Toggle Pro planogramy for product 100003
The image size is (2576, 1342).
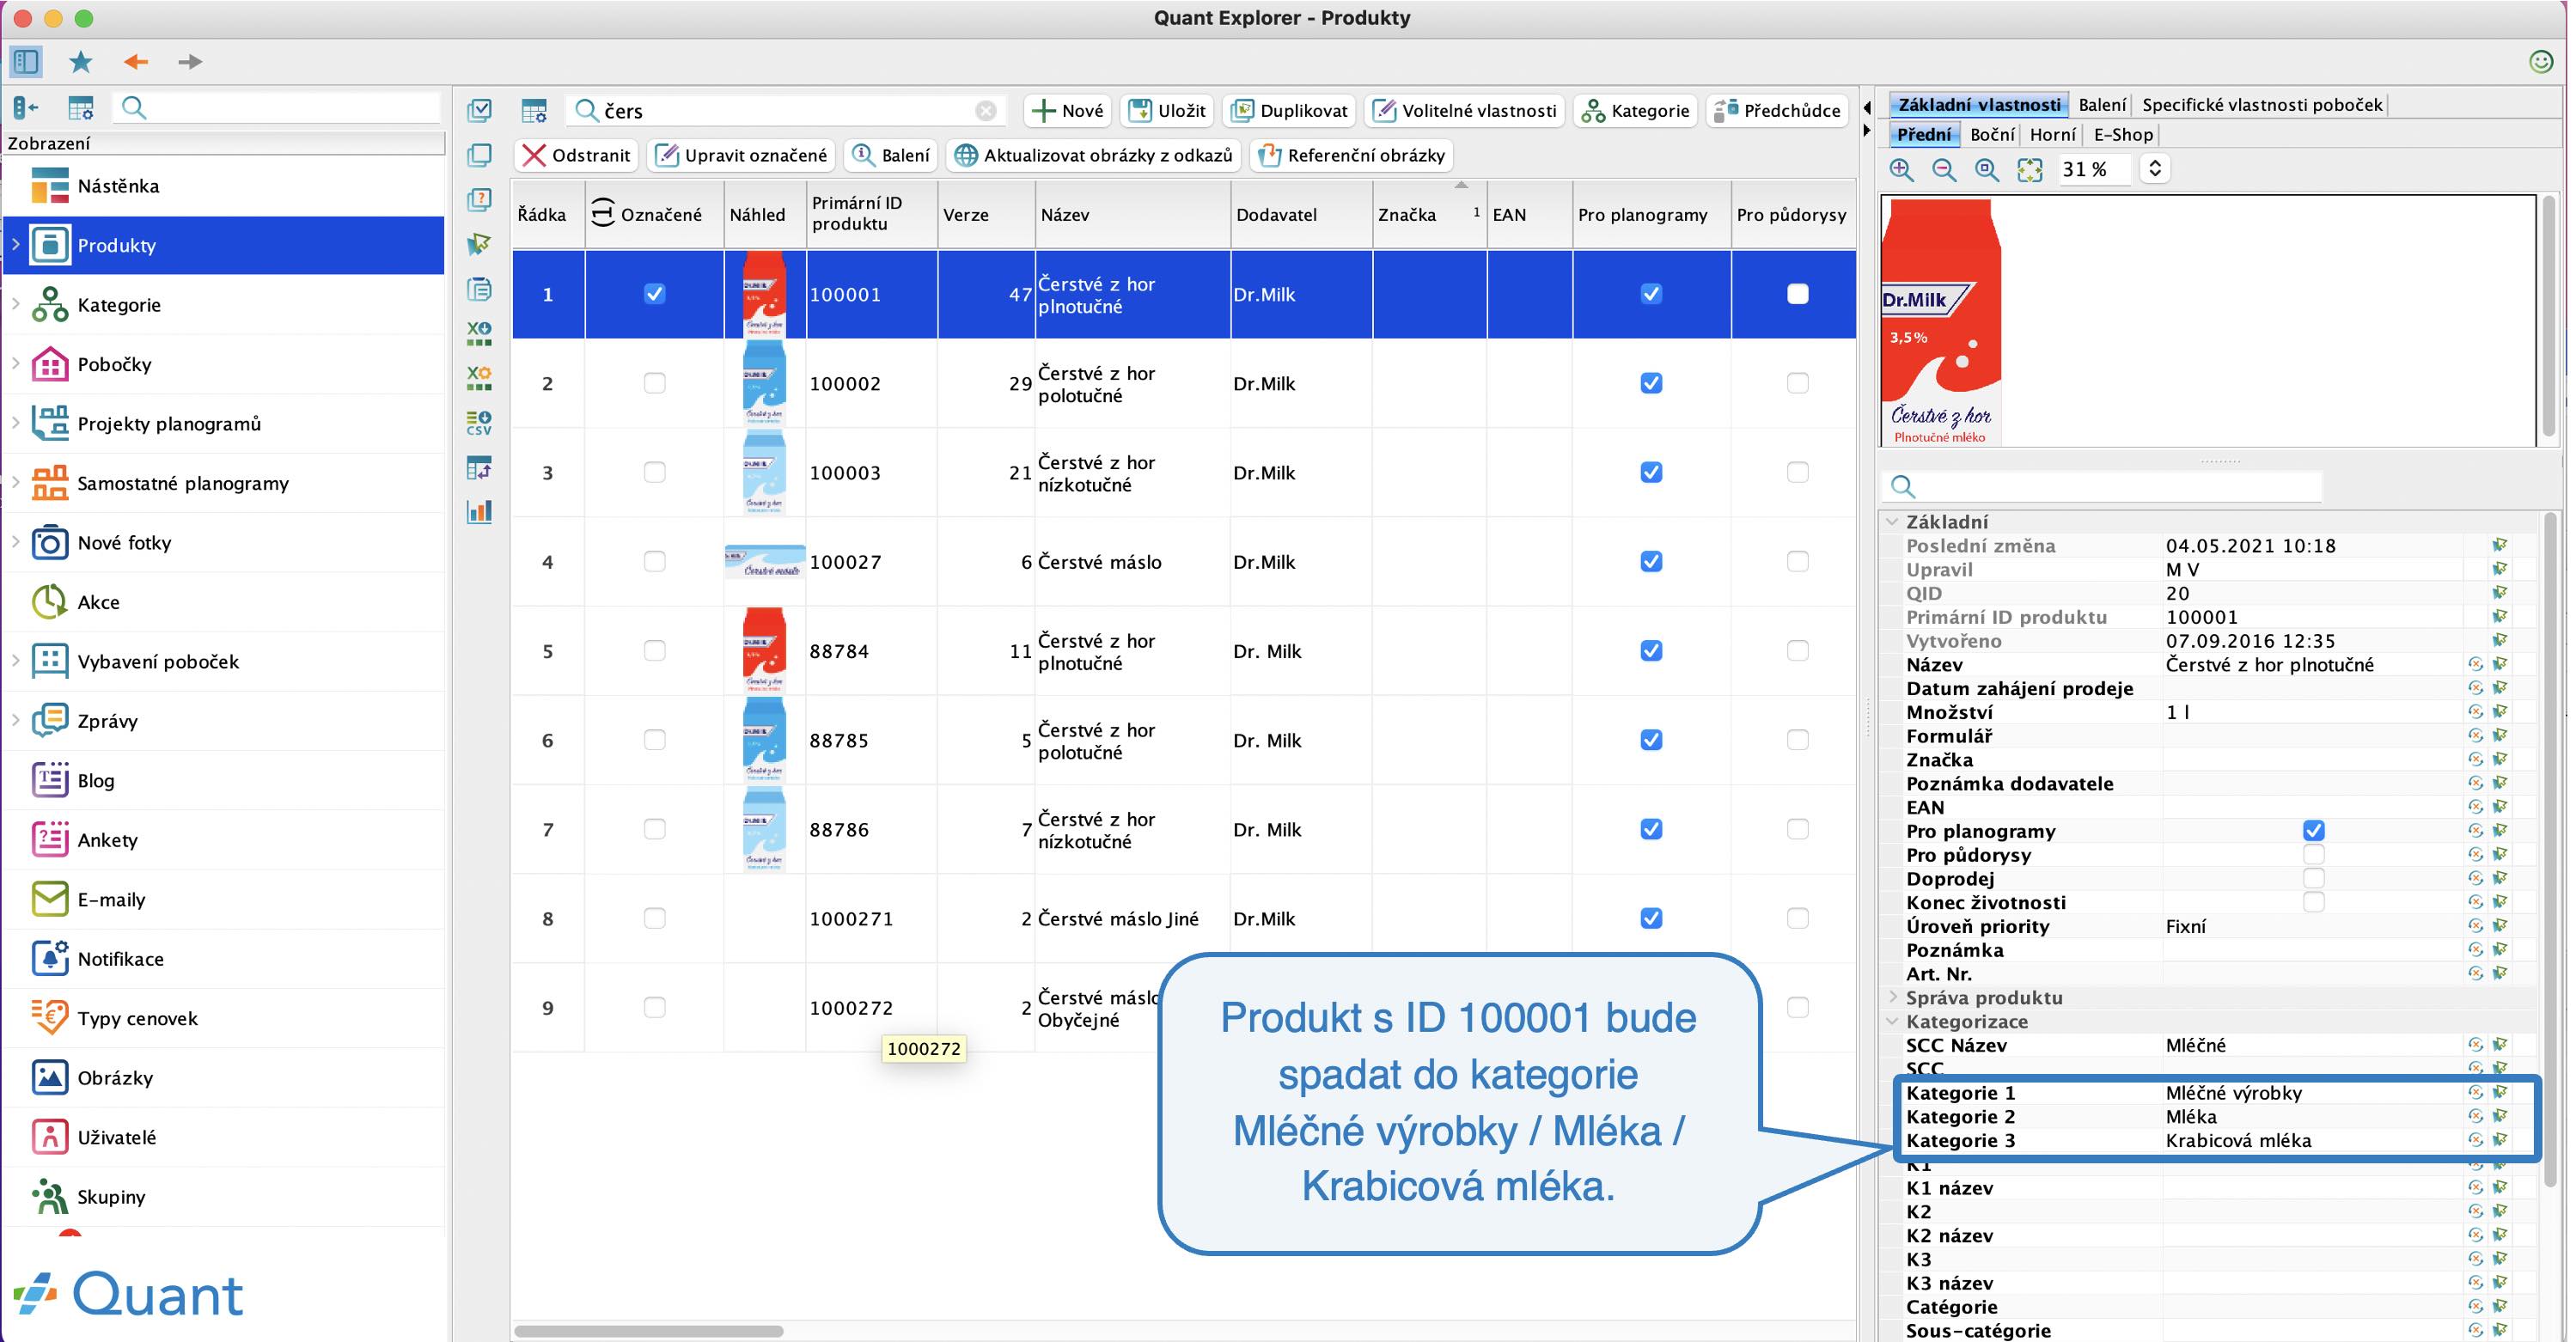tap(1651, 472)
